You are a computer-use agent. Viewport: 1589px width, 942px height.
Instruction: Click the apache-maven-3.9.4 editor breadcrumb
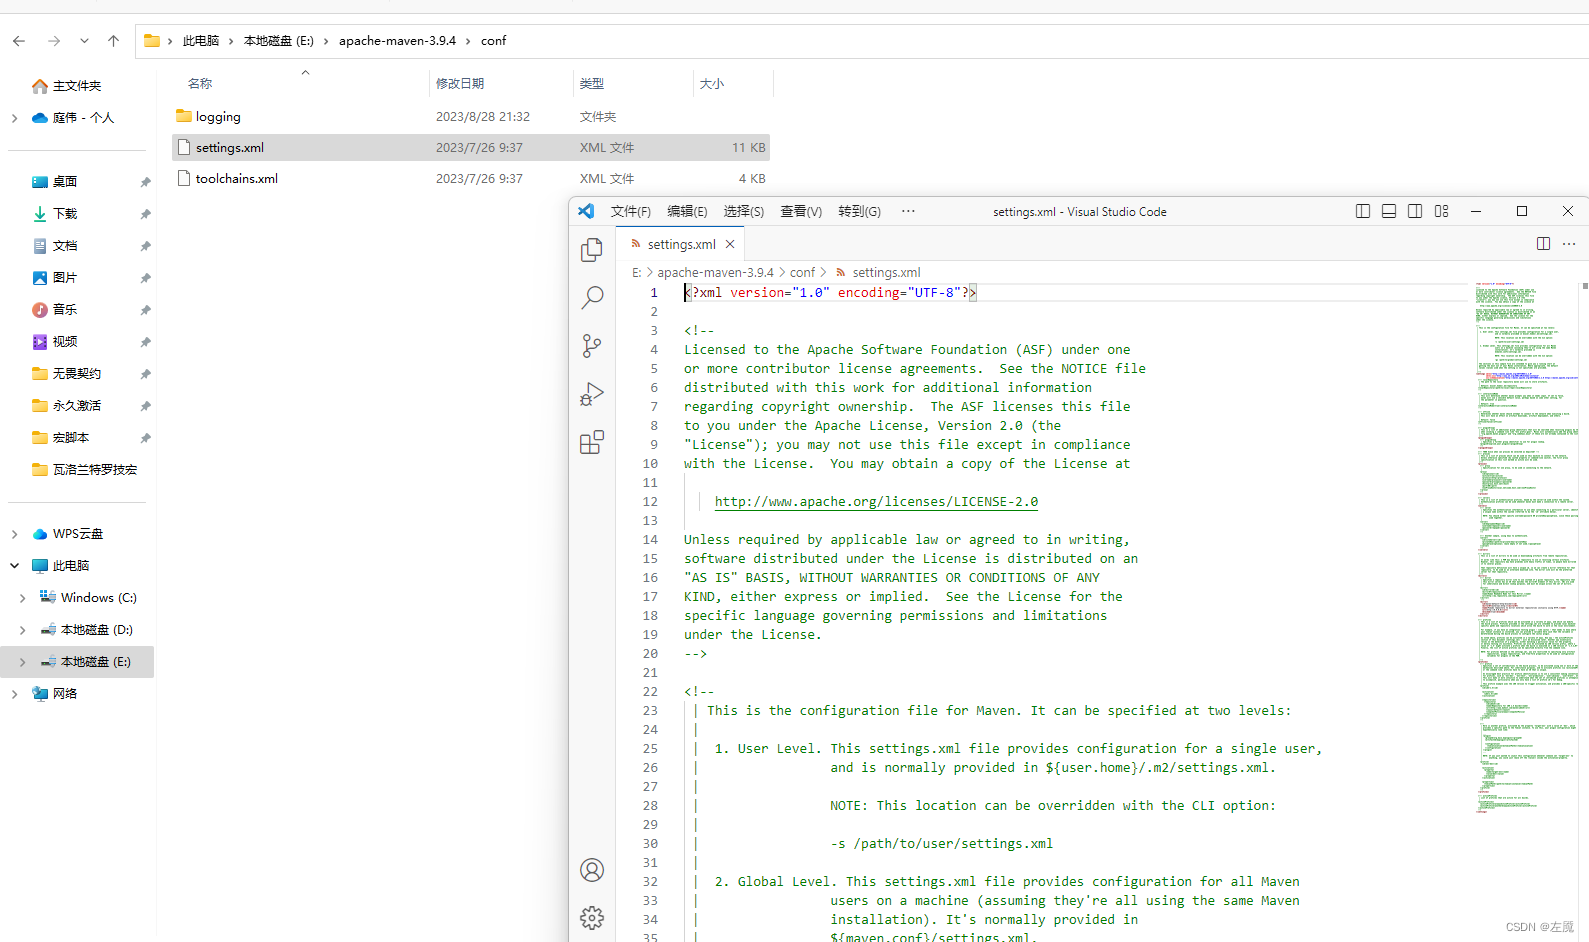715,272
